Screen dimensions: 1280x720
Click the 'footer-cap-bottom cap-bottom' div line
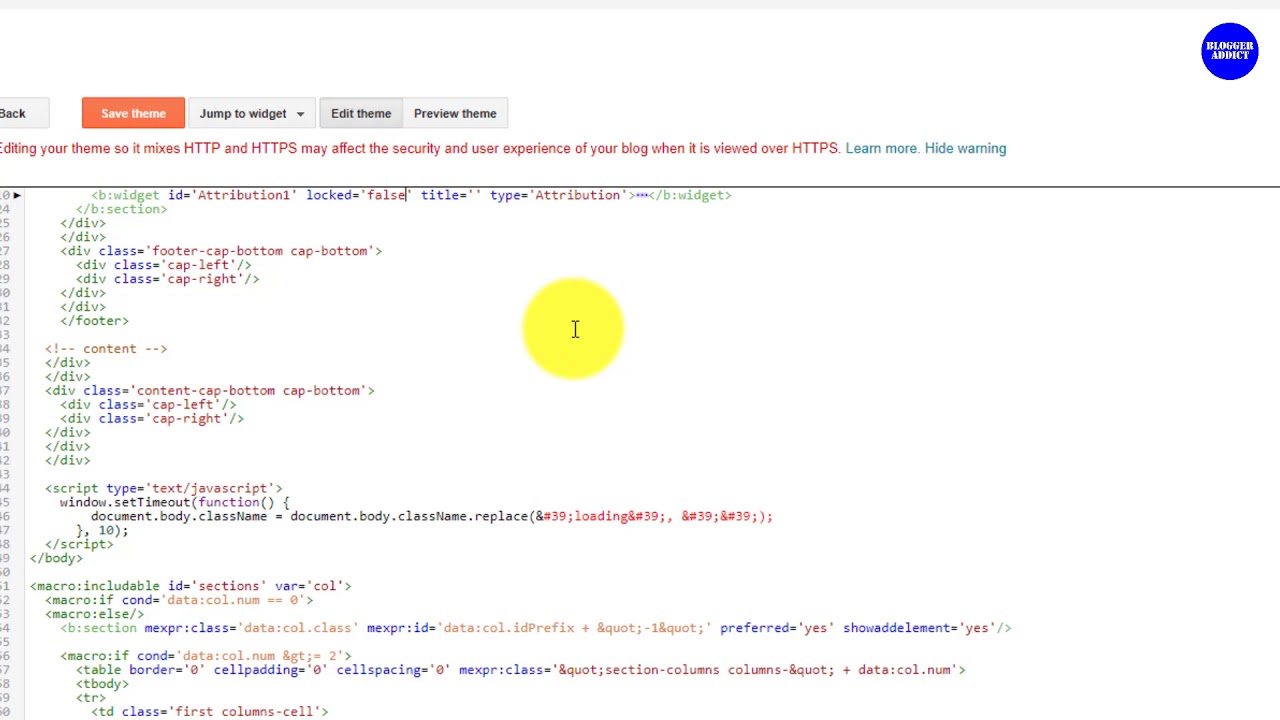(221, 251)
